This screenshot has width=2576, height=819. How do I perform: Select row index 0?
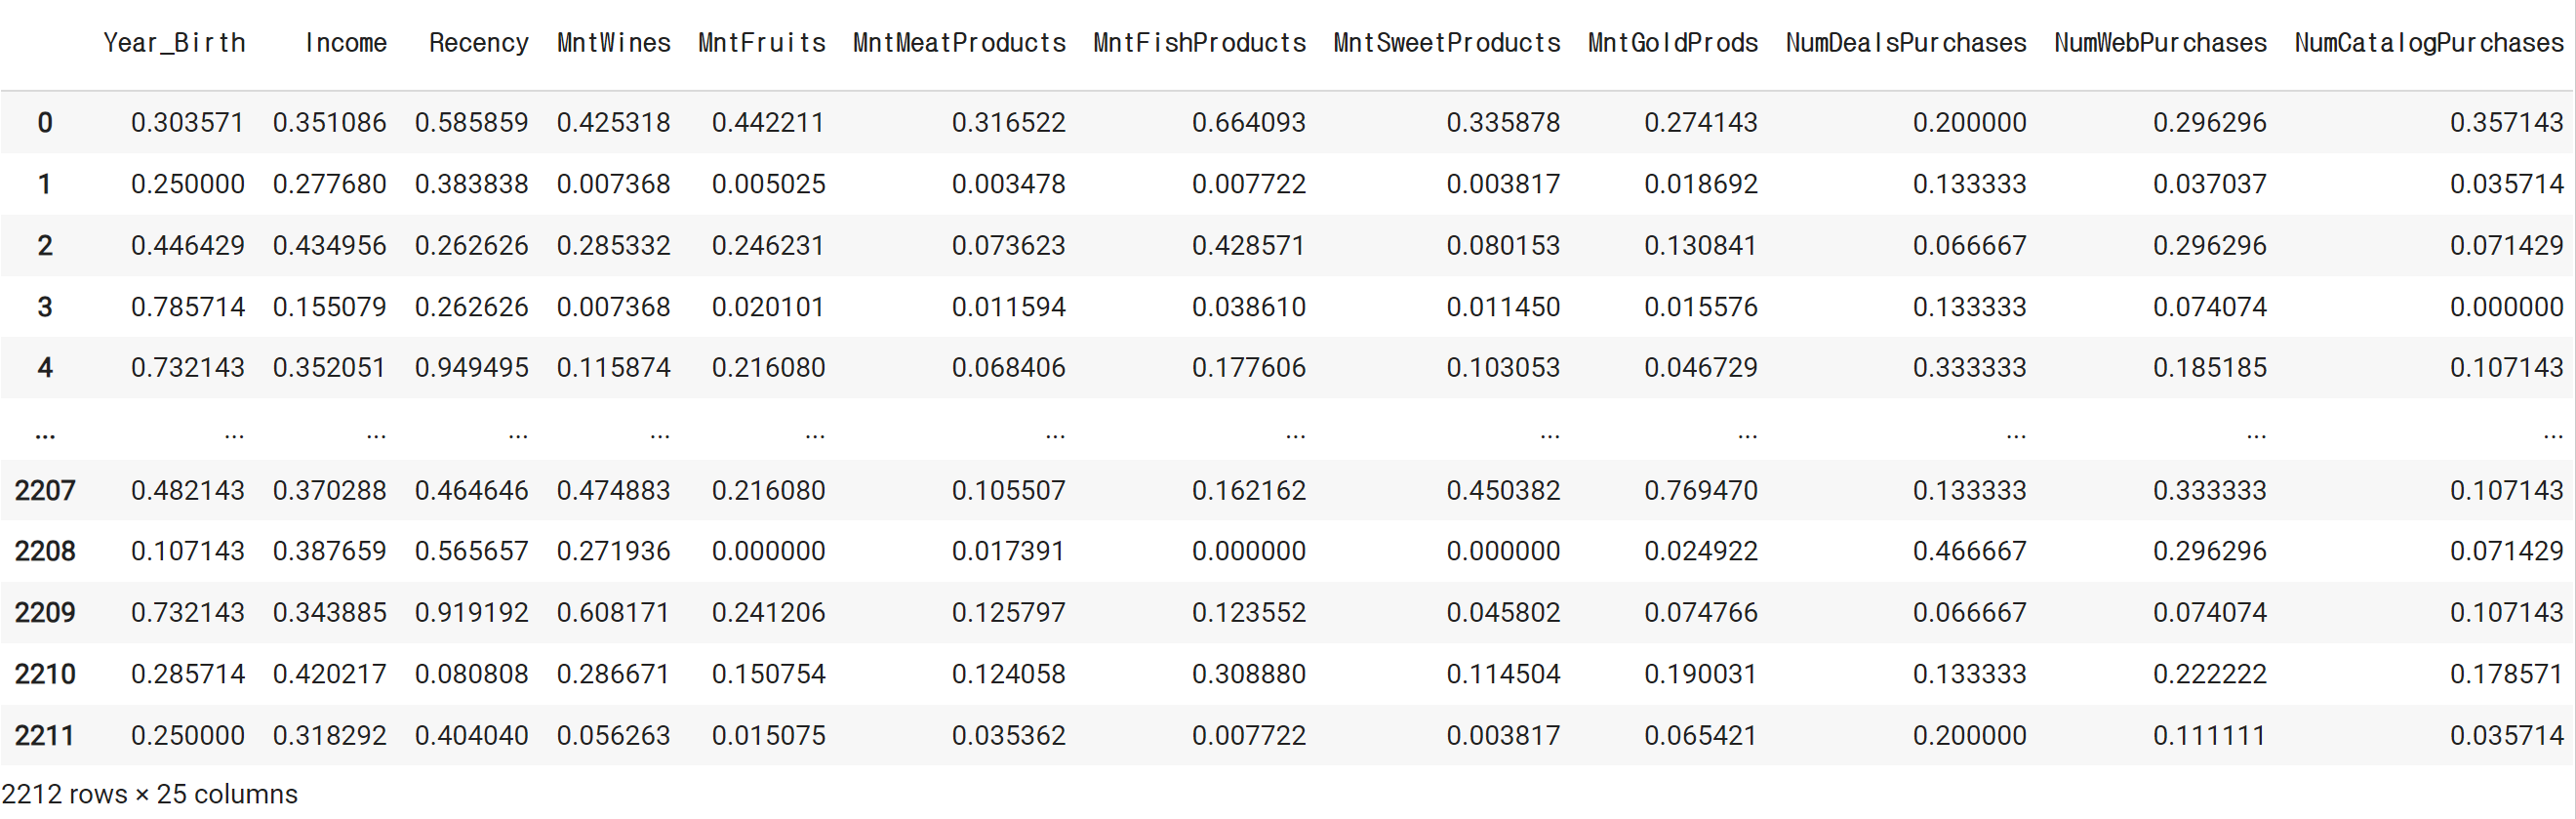click(45, 122)
